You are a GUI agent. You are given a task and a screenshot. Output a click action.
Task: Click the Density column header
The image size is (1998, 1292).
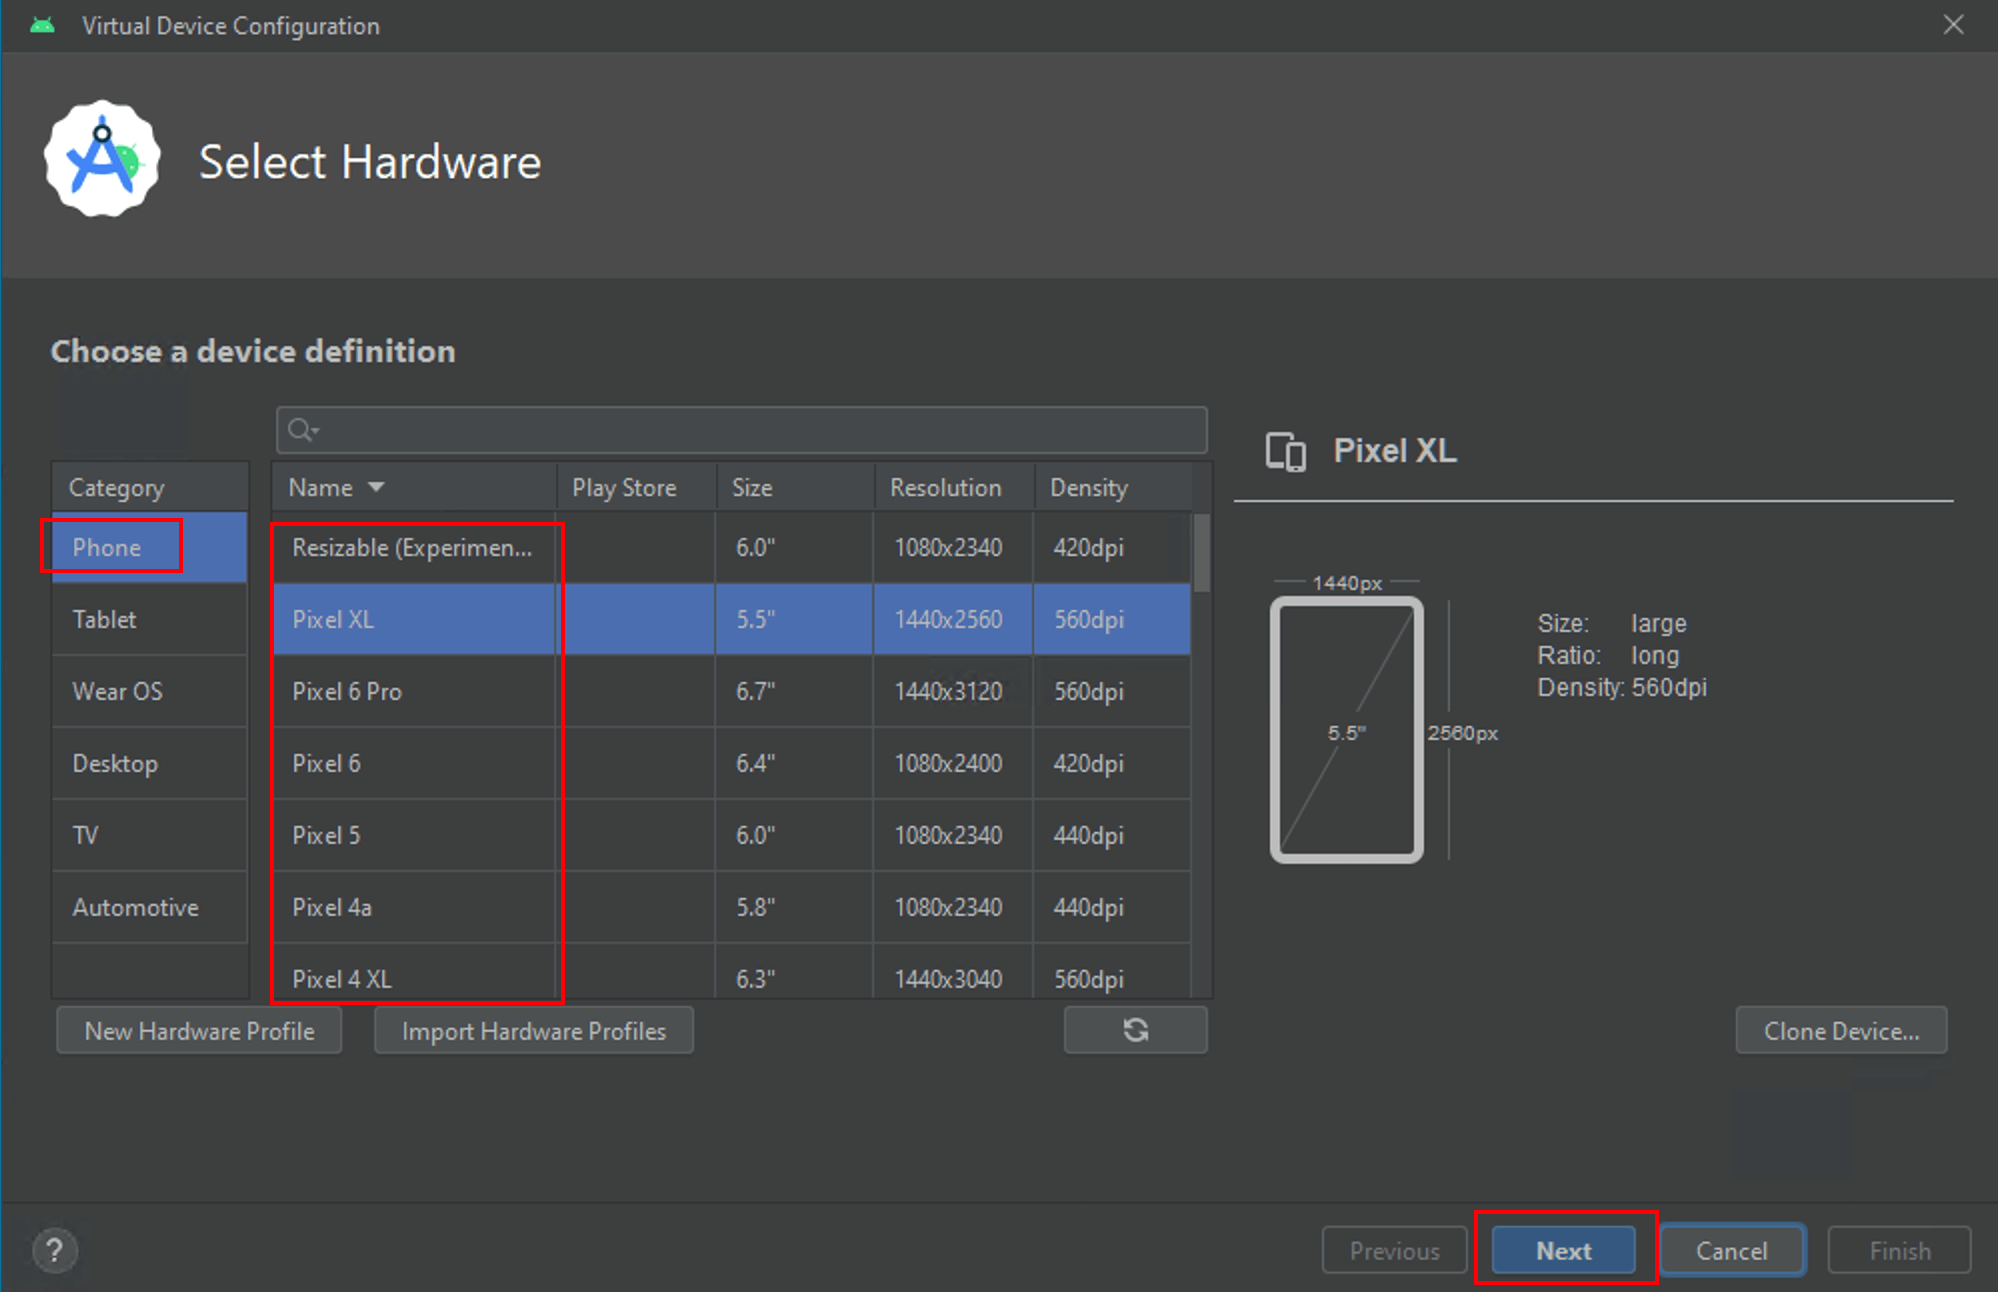tap(1113, 487)
